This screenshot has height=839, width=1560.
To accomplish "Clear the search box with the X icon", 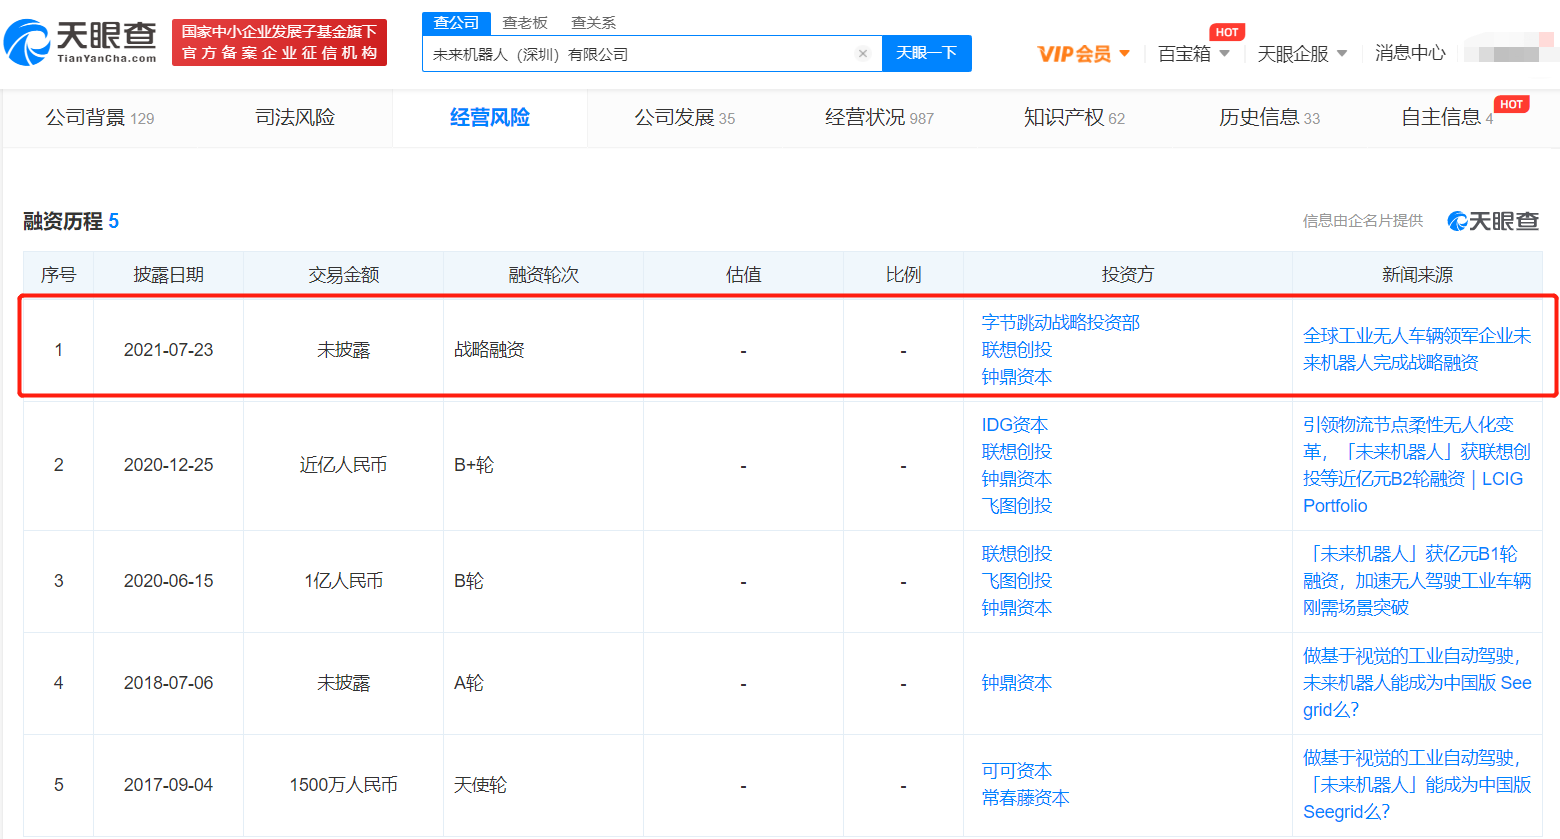I will pyautogui.click(x=863, y=54).
